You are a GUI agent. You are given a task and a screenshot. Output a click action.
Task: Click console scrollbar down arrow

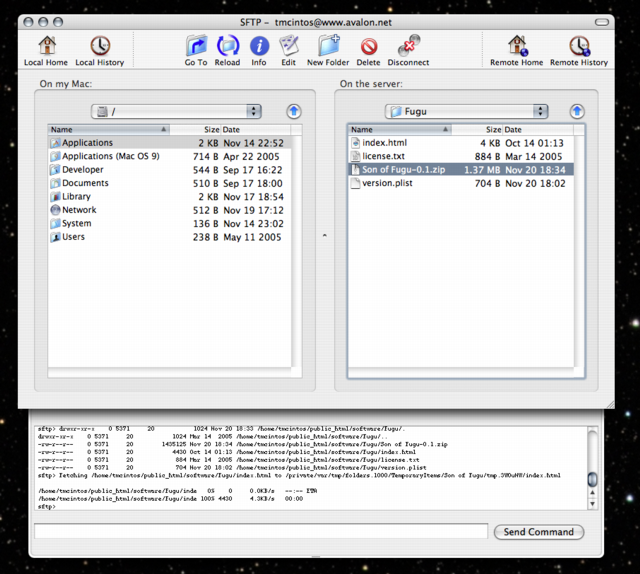click(592, 504)
